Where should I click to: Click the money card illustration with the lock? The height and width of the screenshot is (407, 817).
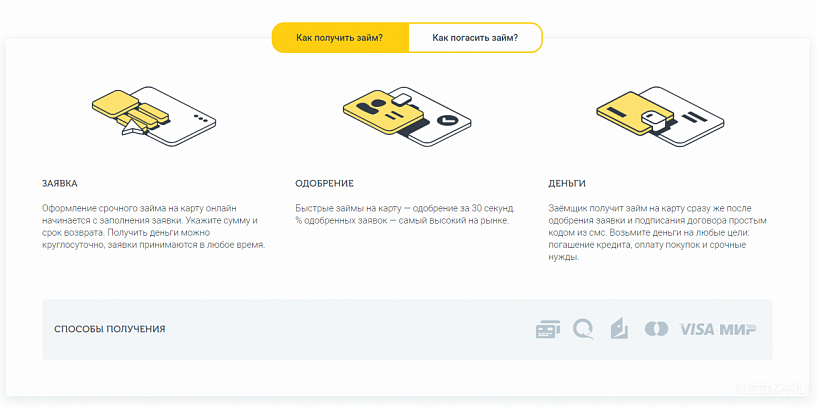660,116
